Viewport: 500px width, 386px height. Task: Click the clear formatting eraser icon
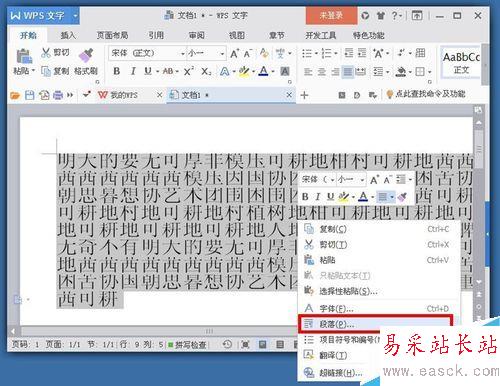click(x=264, y=53)
